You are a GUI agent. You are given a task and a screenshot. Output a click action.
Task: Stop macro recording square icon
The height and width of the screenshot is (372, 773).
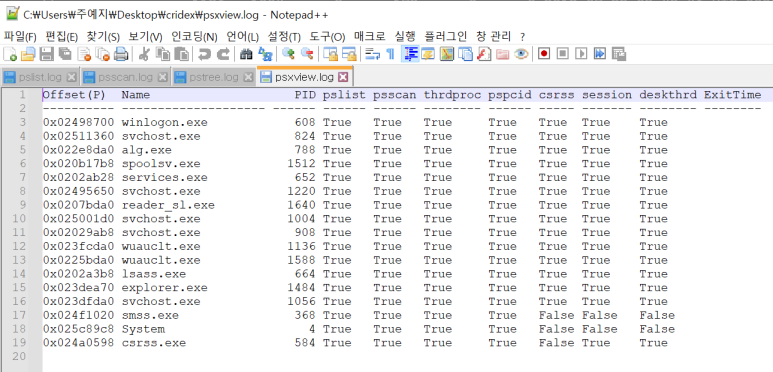coord(562,54)
